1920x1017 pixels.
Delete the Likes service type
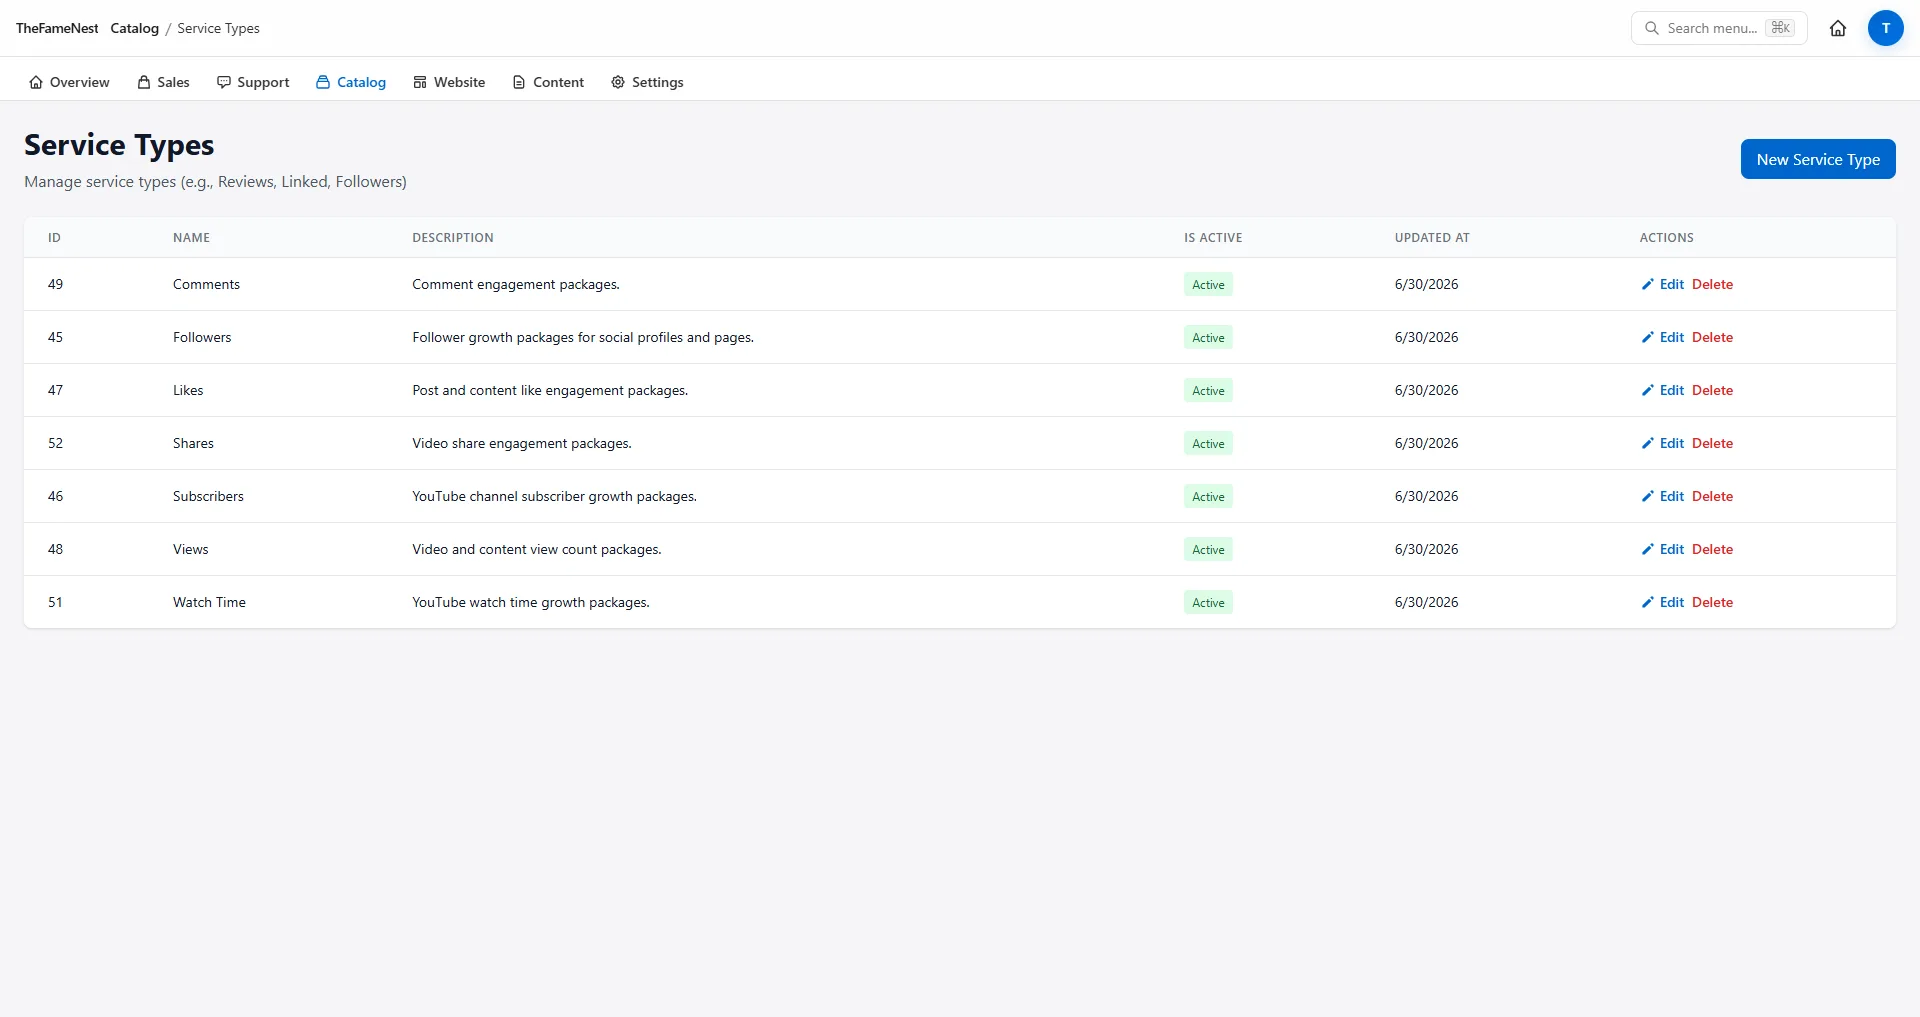click(1712, 390)
